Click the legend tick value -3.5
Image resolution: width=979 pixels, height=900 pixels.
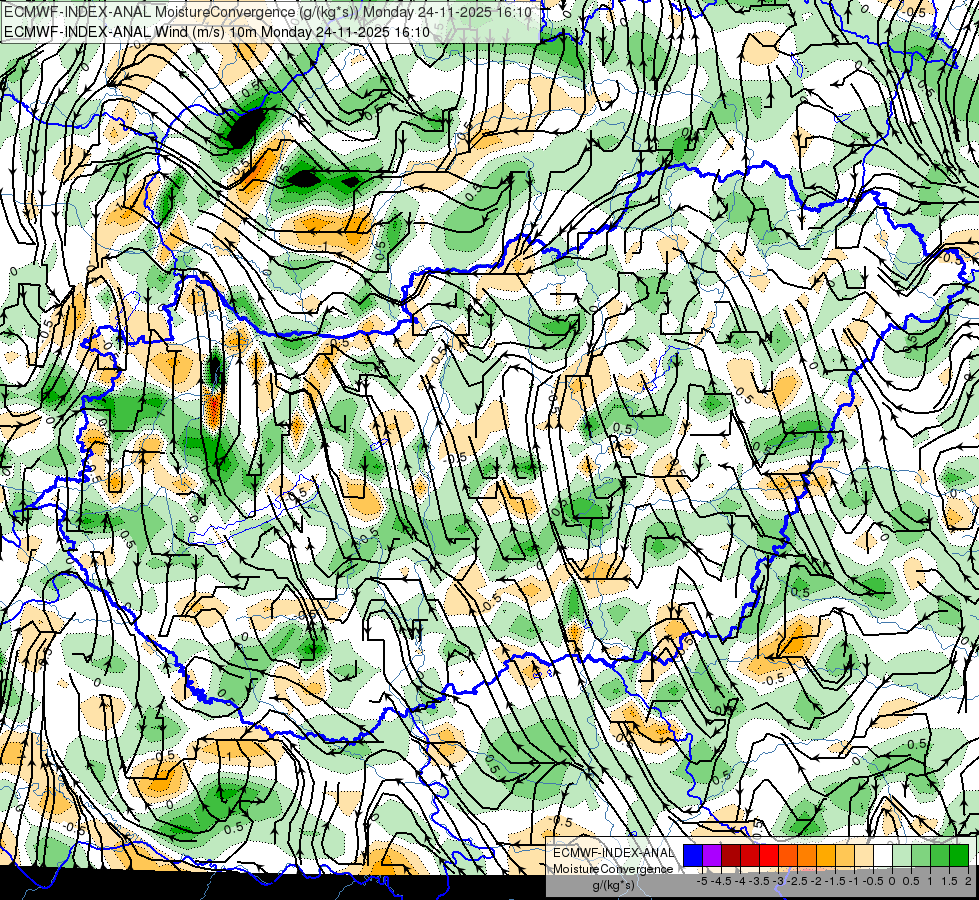click(760, 881)
